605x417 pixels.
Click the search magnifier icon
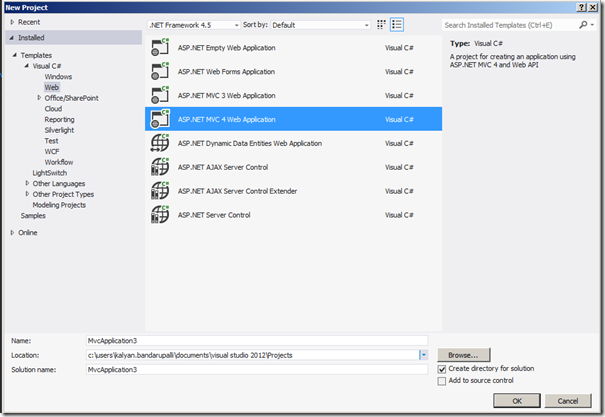[583, 25]
